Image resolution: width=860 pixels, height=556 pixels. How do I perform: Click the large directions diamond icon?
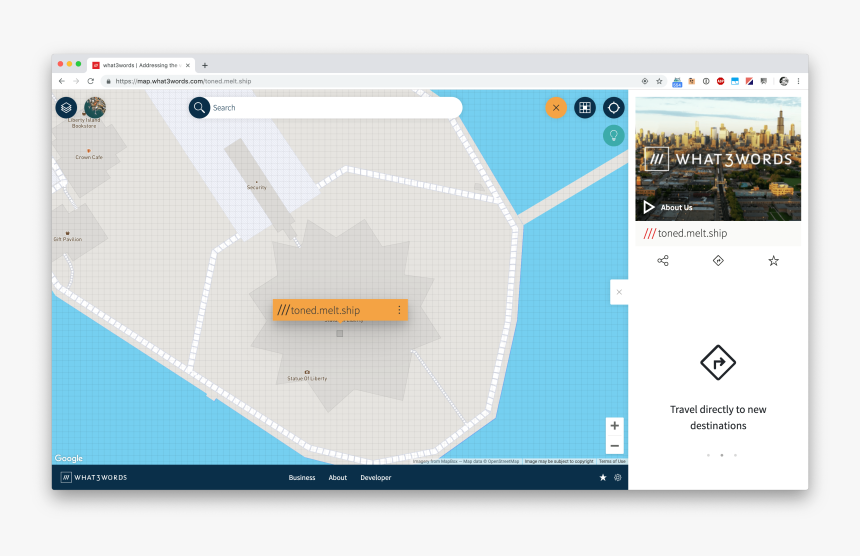[x=718, y=362]
